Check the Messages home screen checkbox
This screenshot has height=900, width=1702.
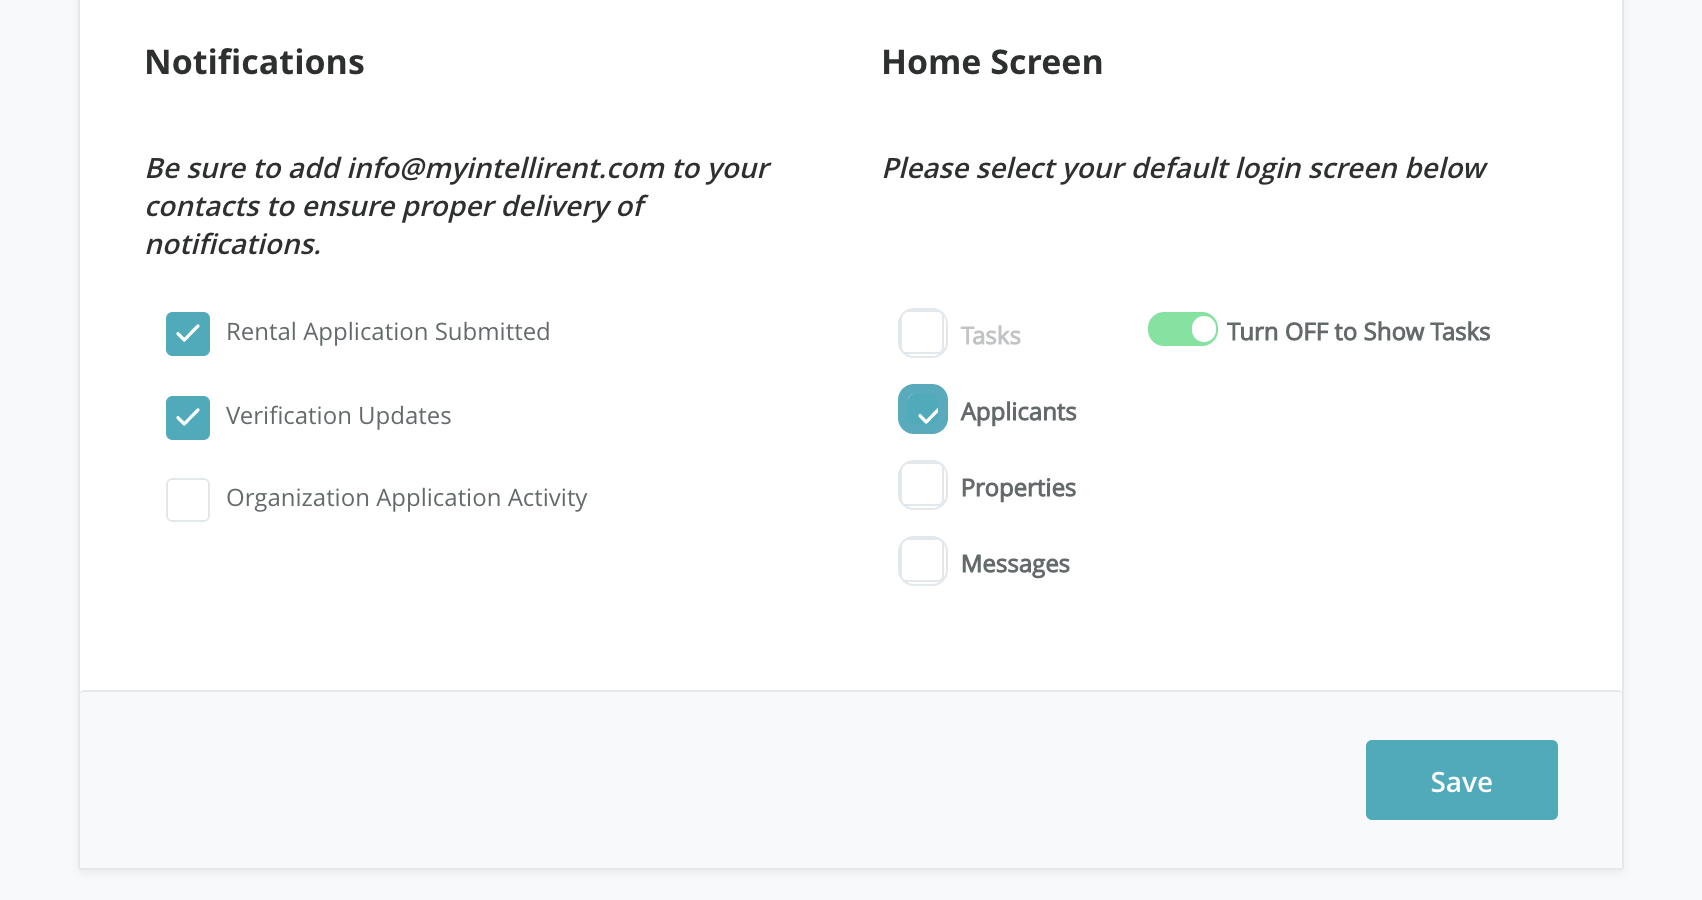tap(923, 561)
